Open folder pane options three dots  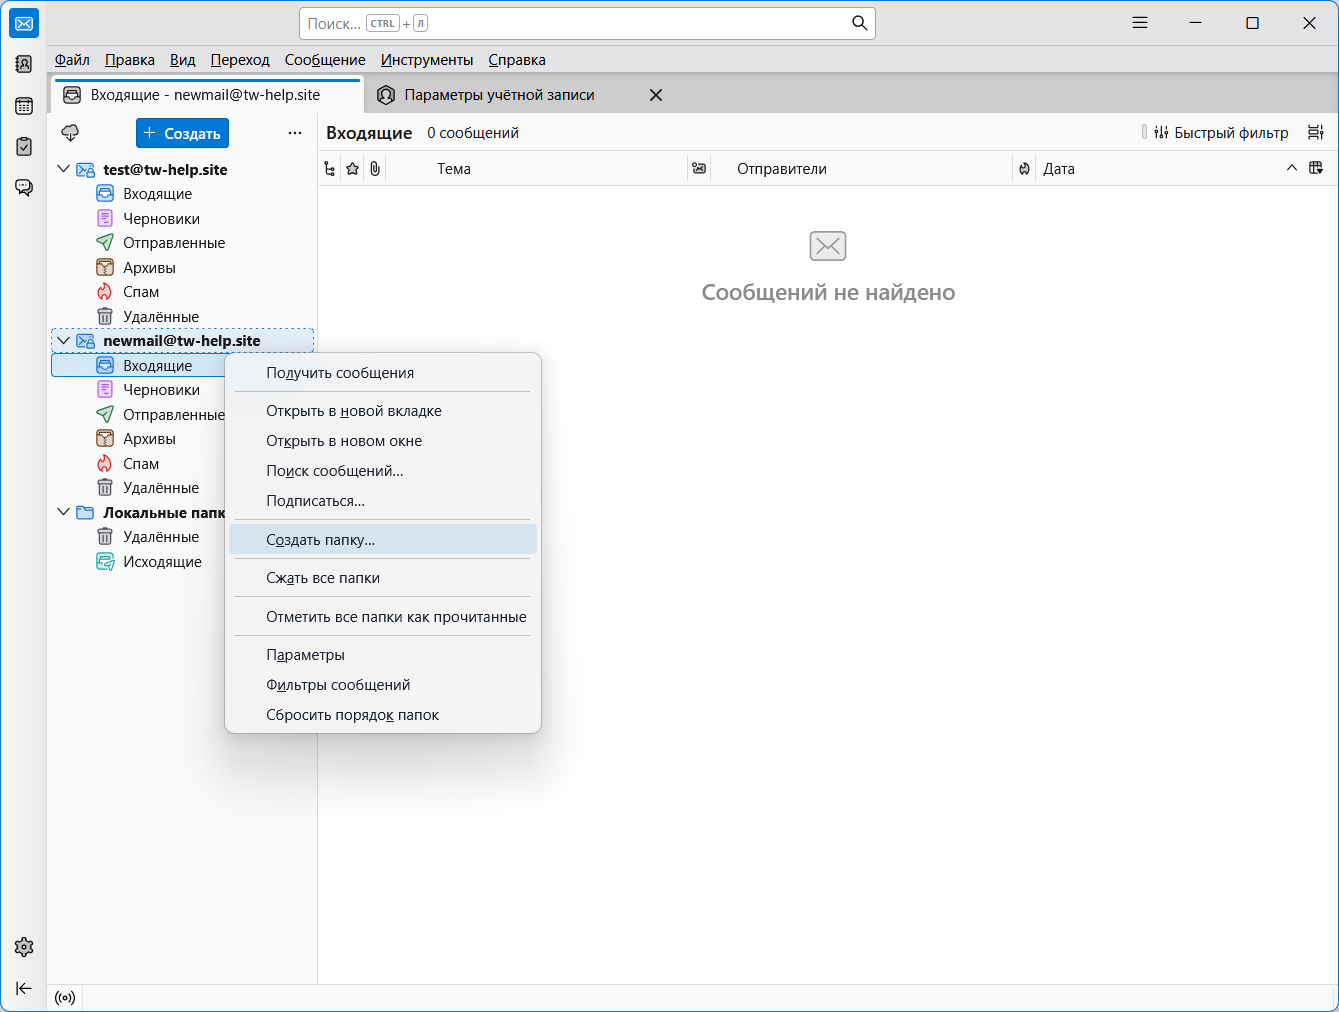click(295, 133)
